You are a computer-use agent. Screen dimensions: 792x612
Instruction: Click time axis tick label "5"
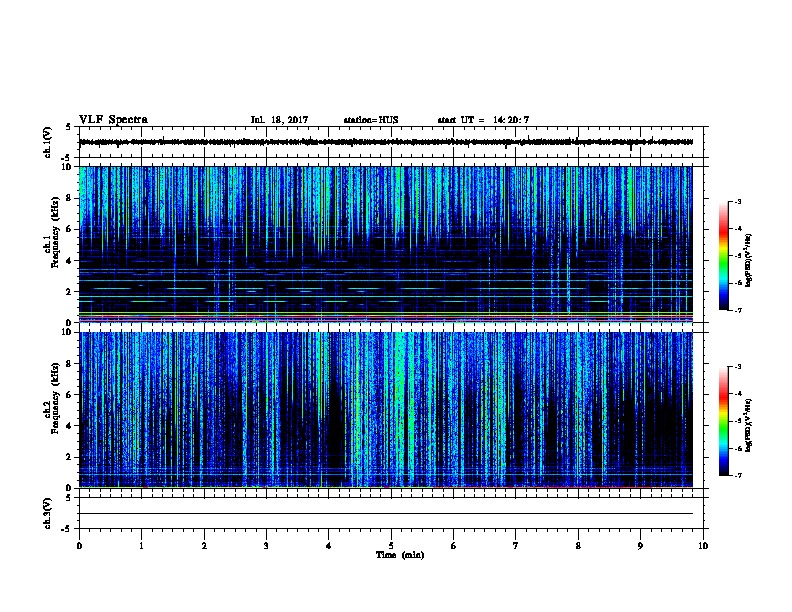pos(391,546)
